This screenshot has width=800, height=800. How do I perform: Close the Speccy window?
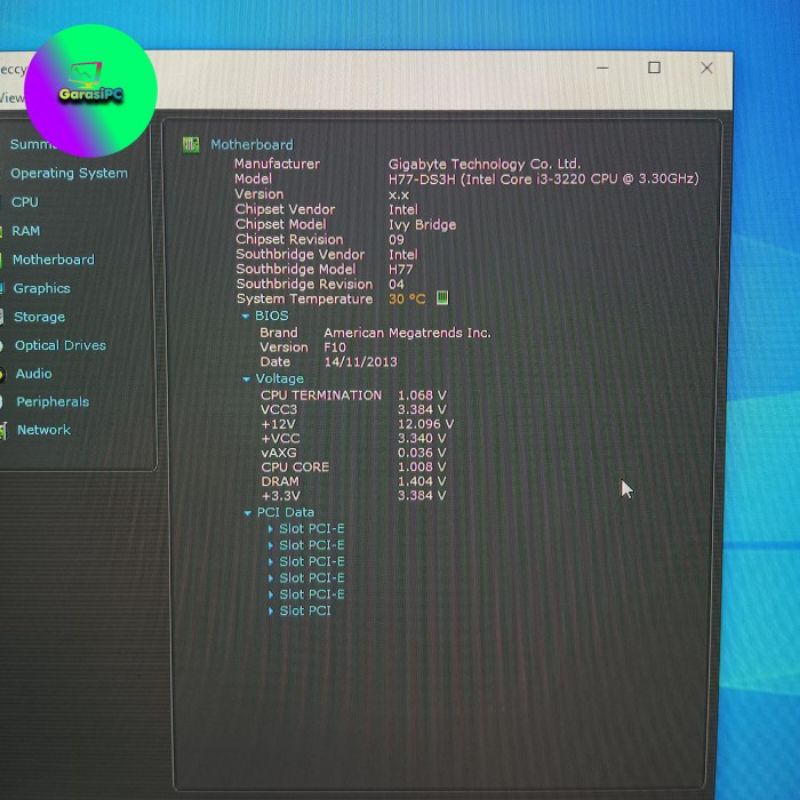click(707, 68)
